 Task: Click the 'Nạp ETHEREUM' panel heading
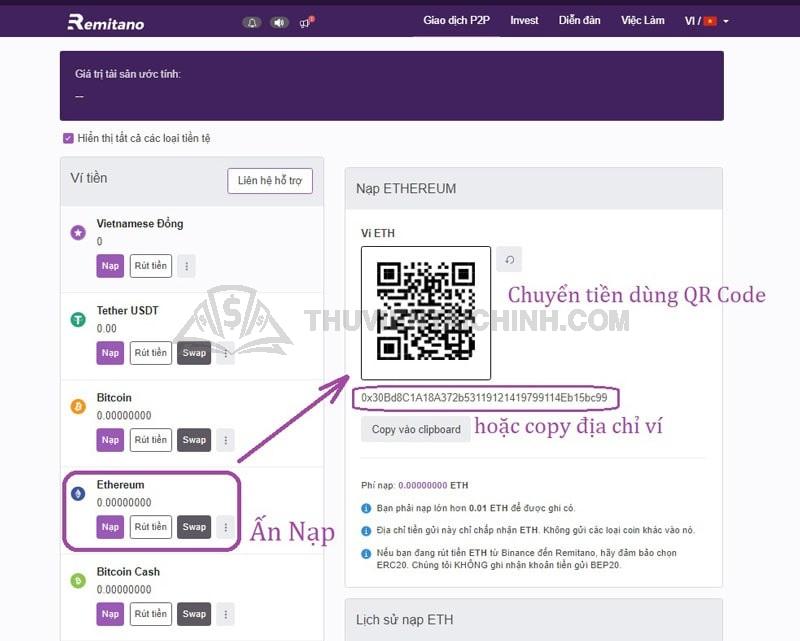tap(406, 188)
